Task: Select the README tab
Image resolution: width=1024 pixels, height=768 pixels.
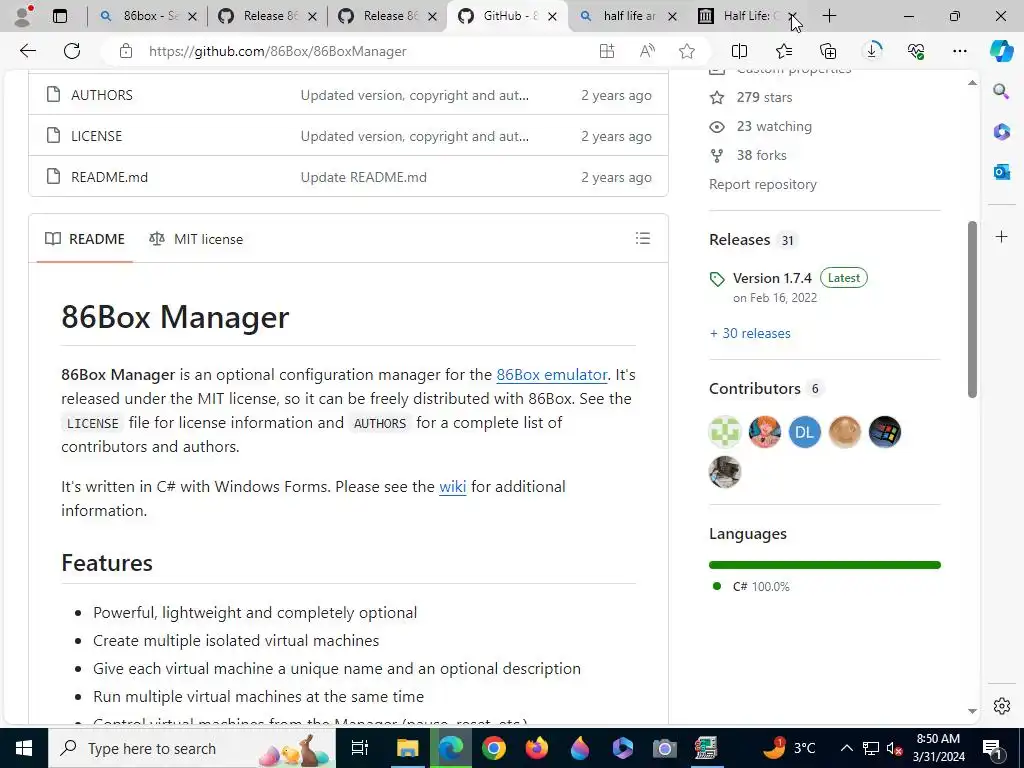Action: [x=85, y=239]
